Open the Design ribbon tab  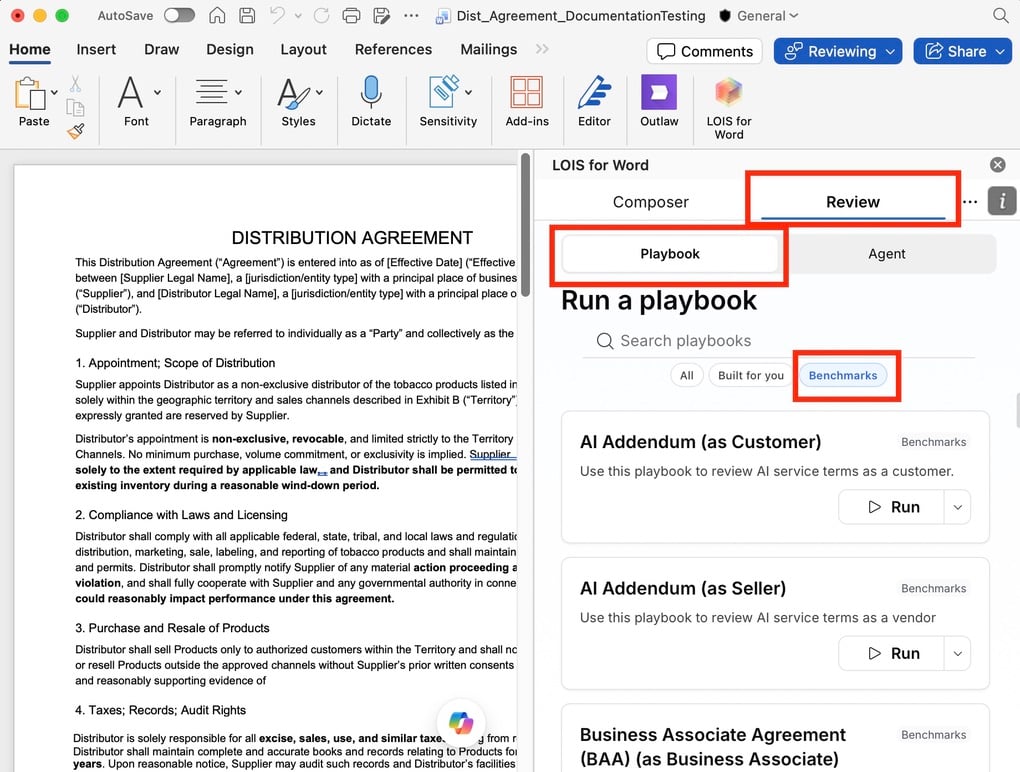[x=230, y=49]
